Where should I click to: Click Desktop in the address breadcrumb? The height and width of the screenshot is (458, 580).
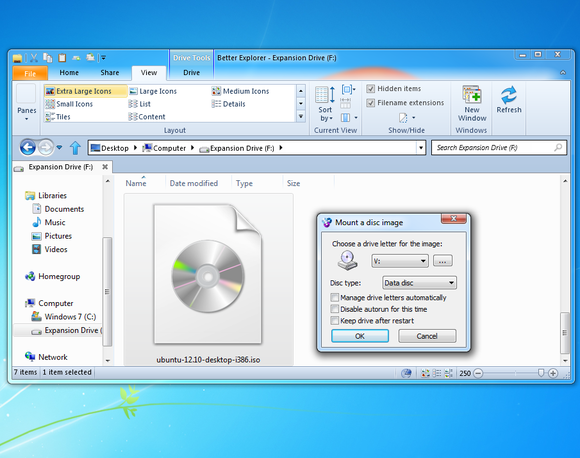(x=110, y=148)
